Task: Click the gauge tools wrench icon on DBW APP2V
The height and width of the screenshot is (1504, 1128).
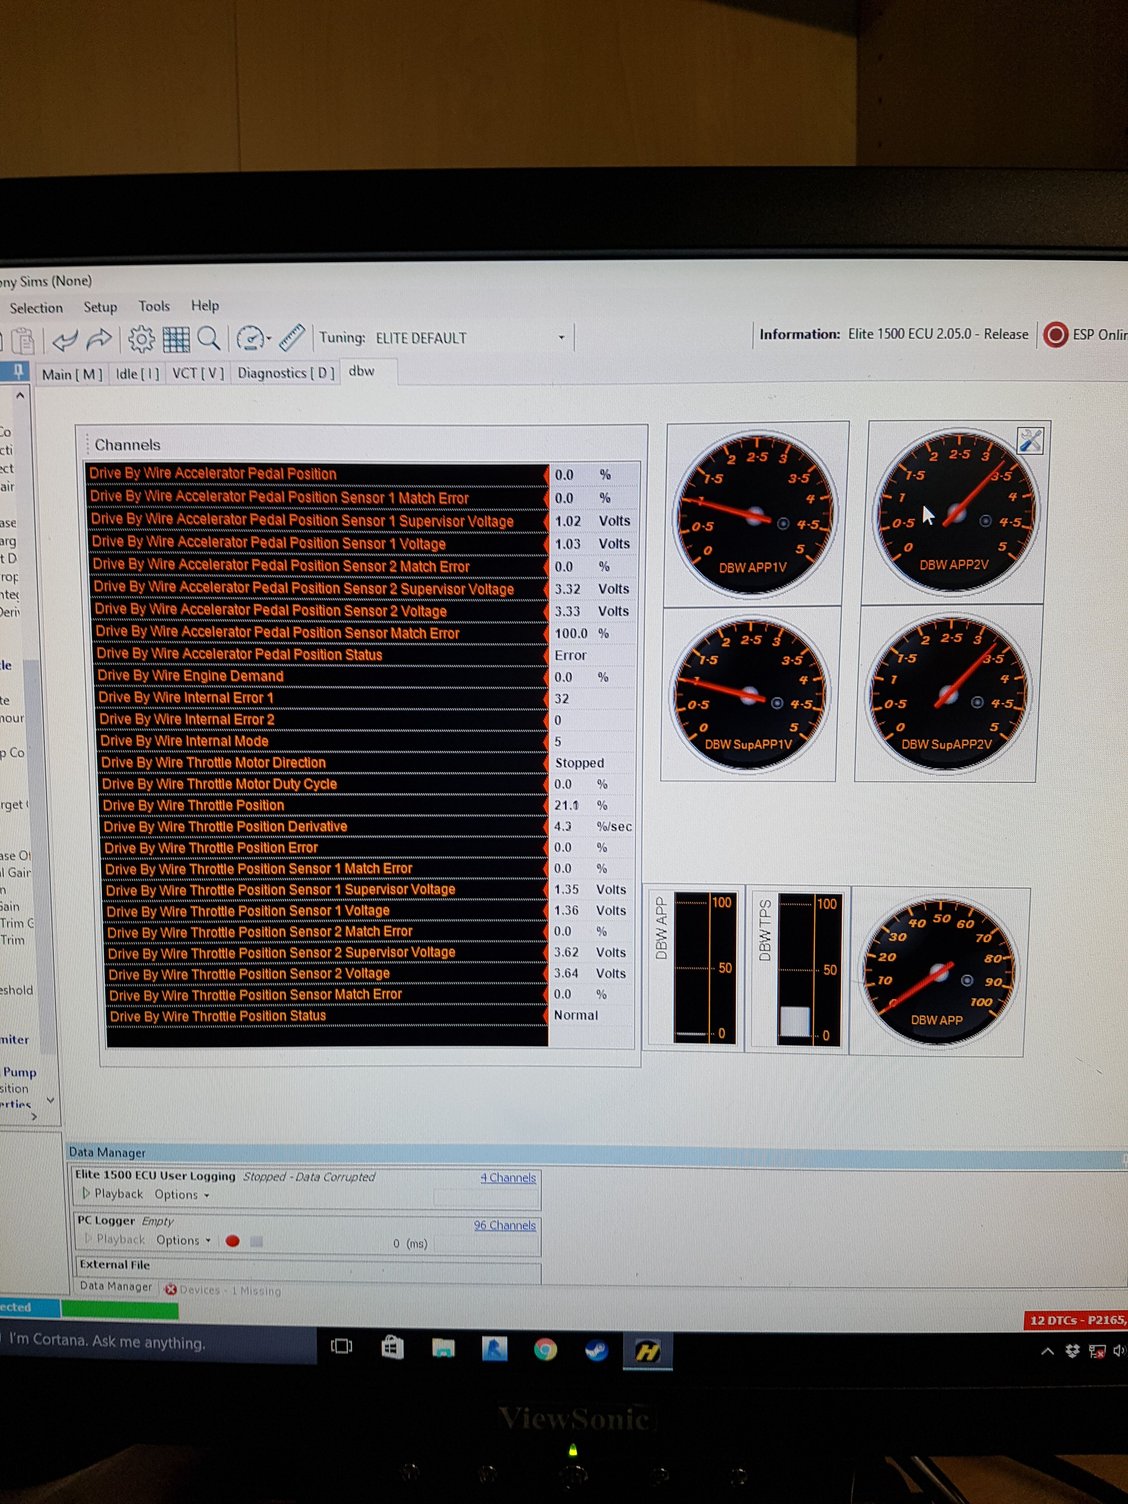Action: (x=1030, y=441)
